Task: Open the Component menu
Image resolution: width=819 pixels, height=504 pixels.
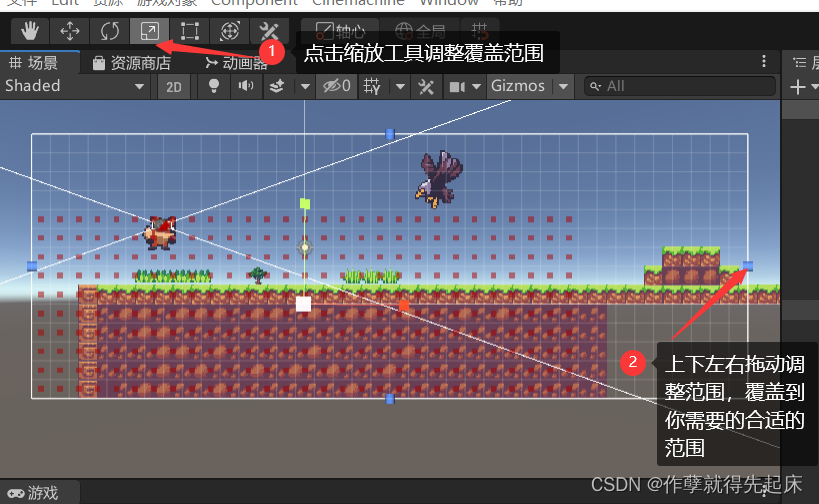Action: pos(254,3)
